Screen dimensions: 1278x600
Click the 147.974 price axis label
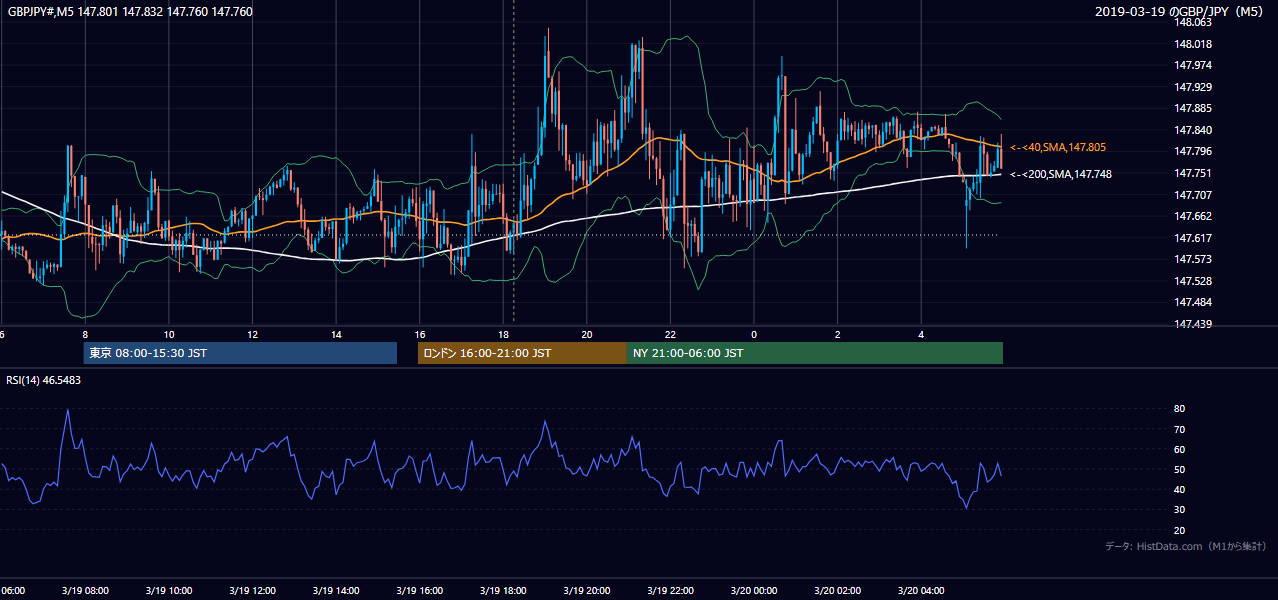tap(1192, 66)
